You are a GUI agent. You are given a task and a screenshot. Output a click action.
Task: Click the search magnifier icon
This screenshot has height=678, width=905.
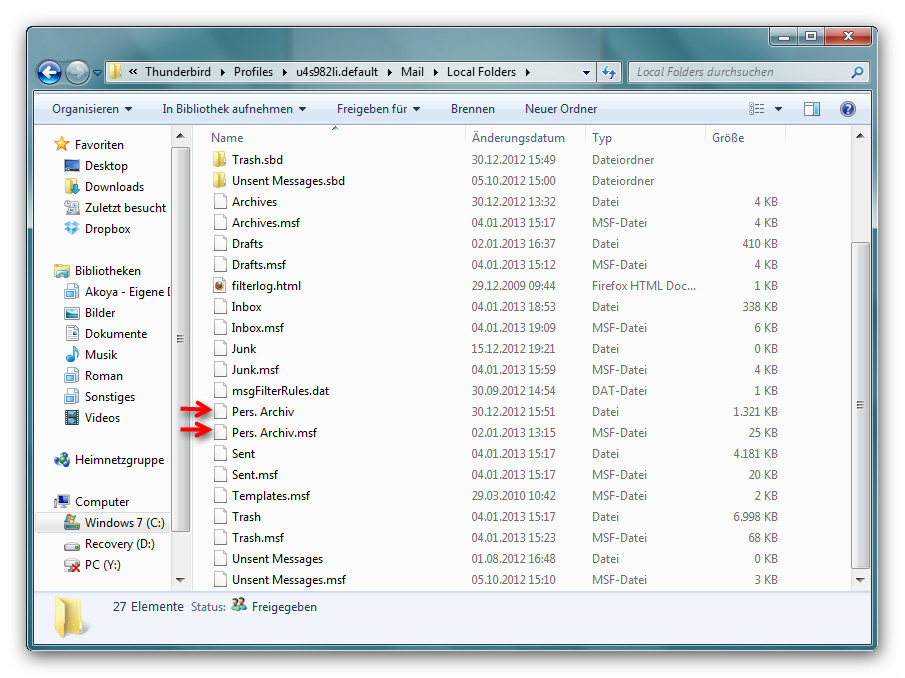pos(857,72)
